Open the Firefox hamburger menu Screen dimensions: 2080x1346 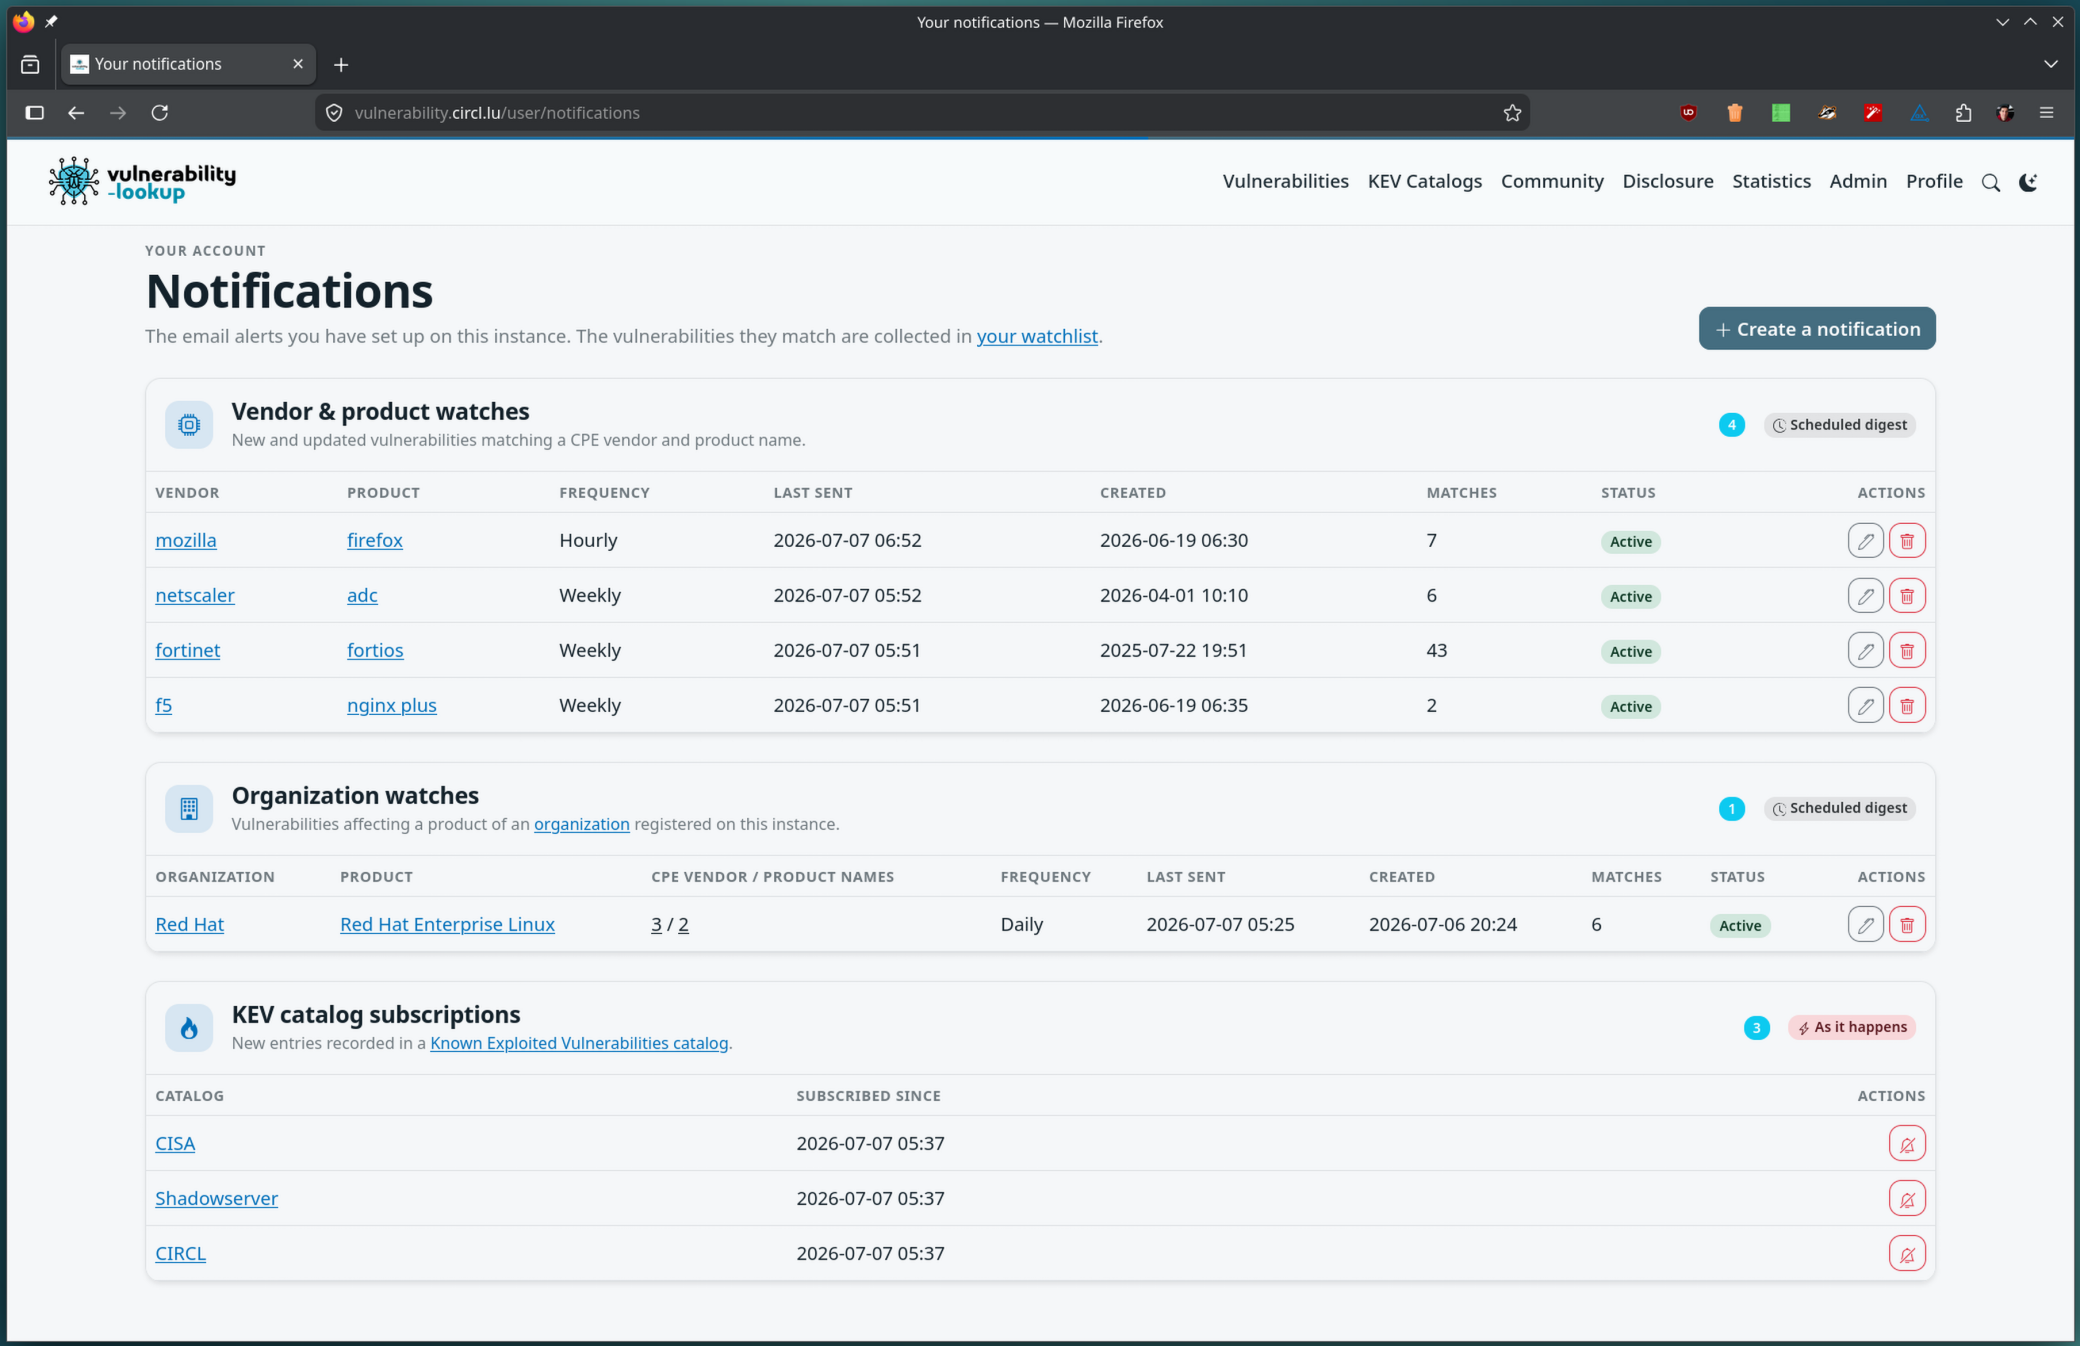[x=2046, y=113]
